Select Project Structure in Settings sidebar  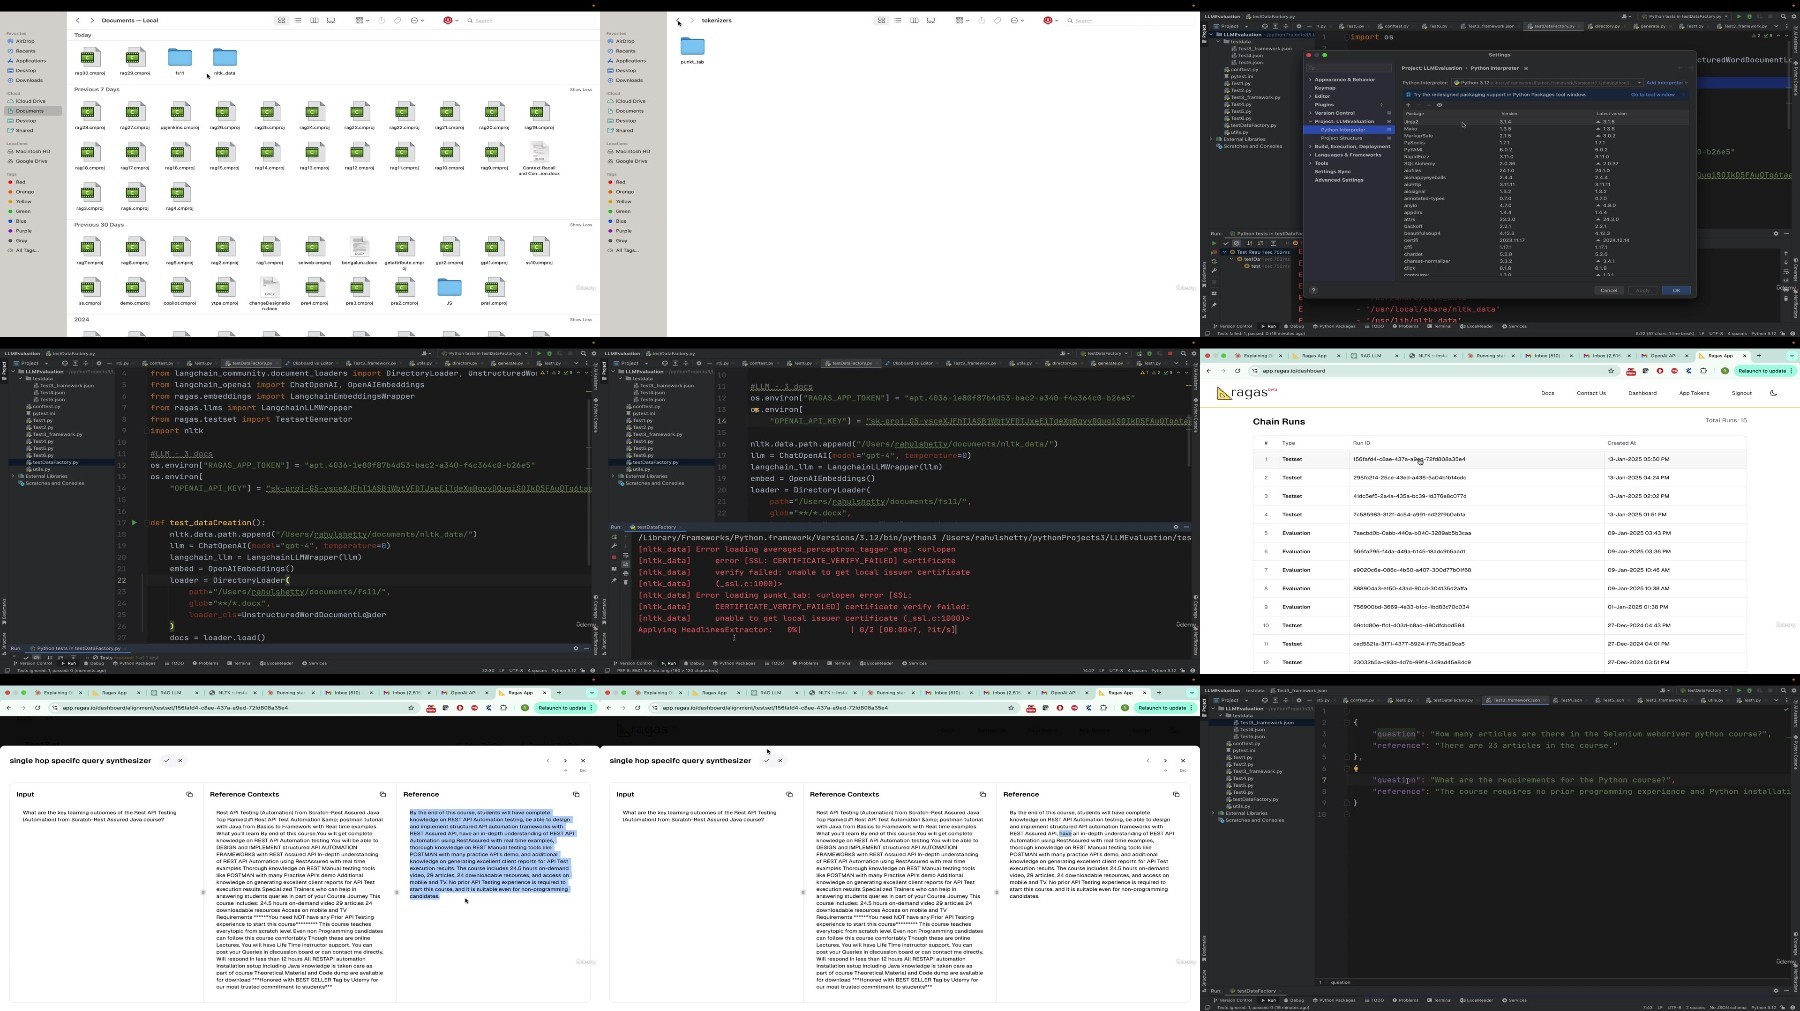tap(1342, 138)
